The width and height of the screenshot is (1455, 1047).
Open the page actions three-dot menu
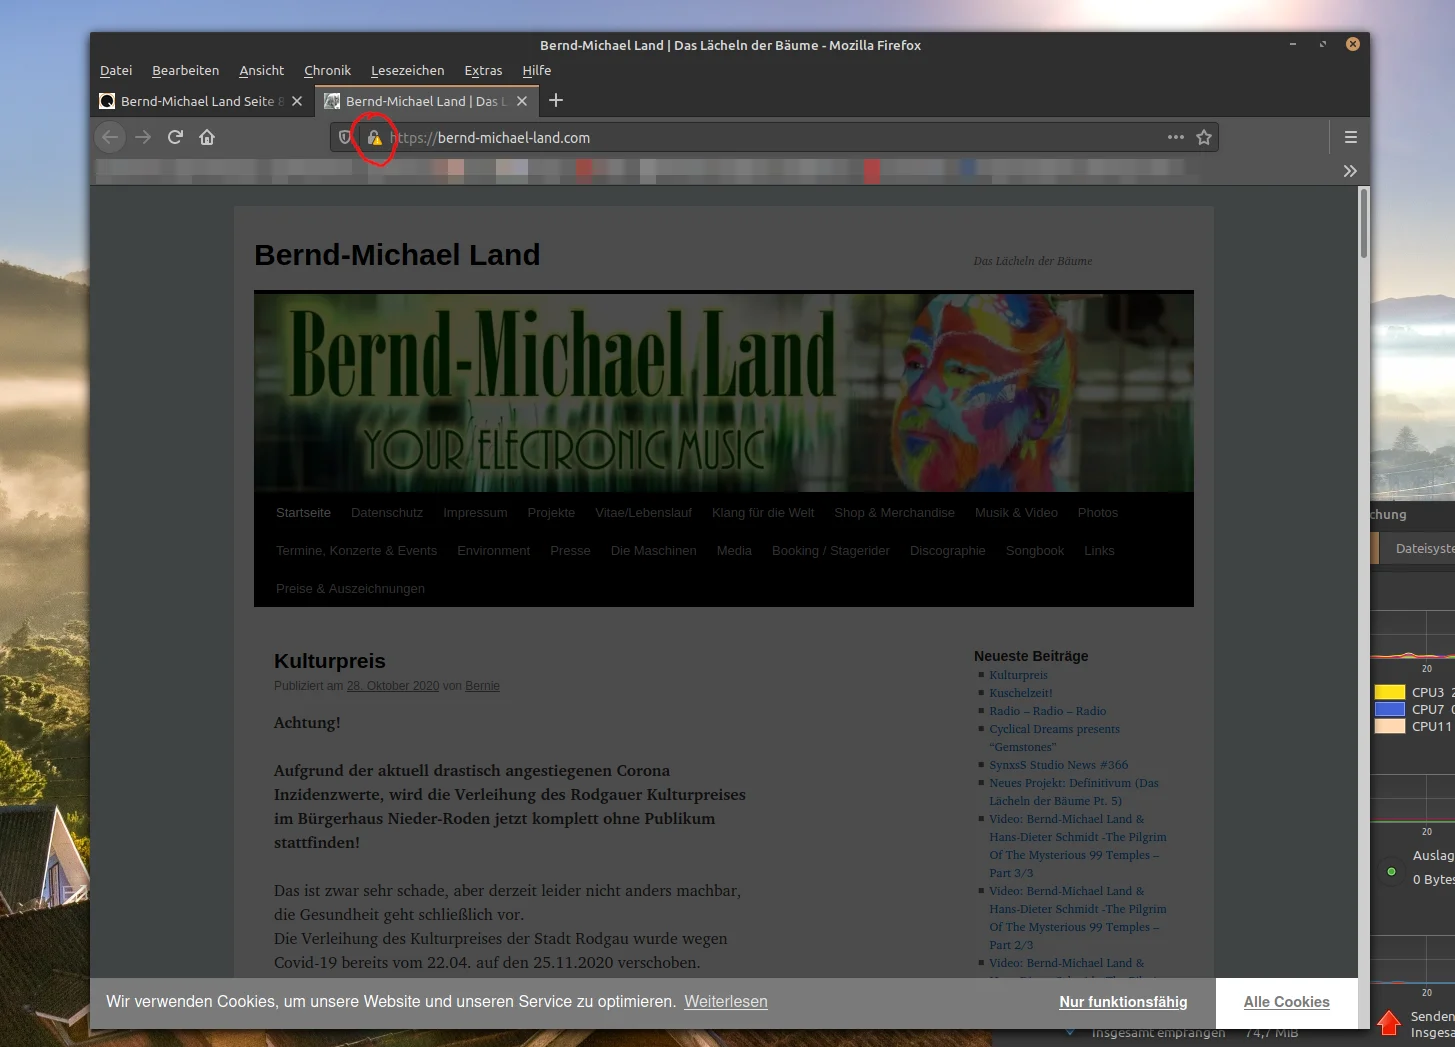pyautogui.click(x=1175, y=137)
